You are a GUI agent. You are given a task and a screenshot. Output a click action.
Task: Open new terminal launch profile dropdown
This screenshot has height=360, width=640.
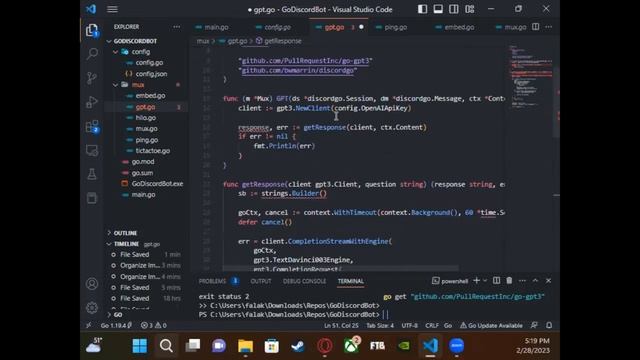(485, 281)
